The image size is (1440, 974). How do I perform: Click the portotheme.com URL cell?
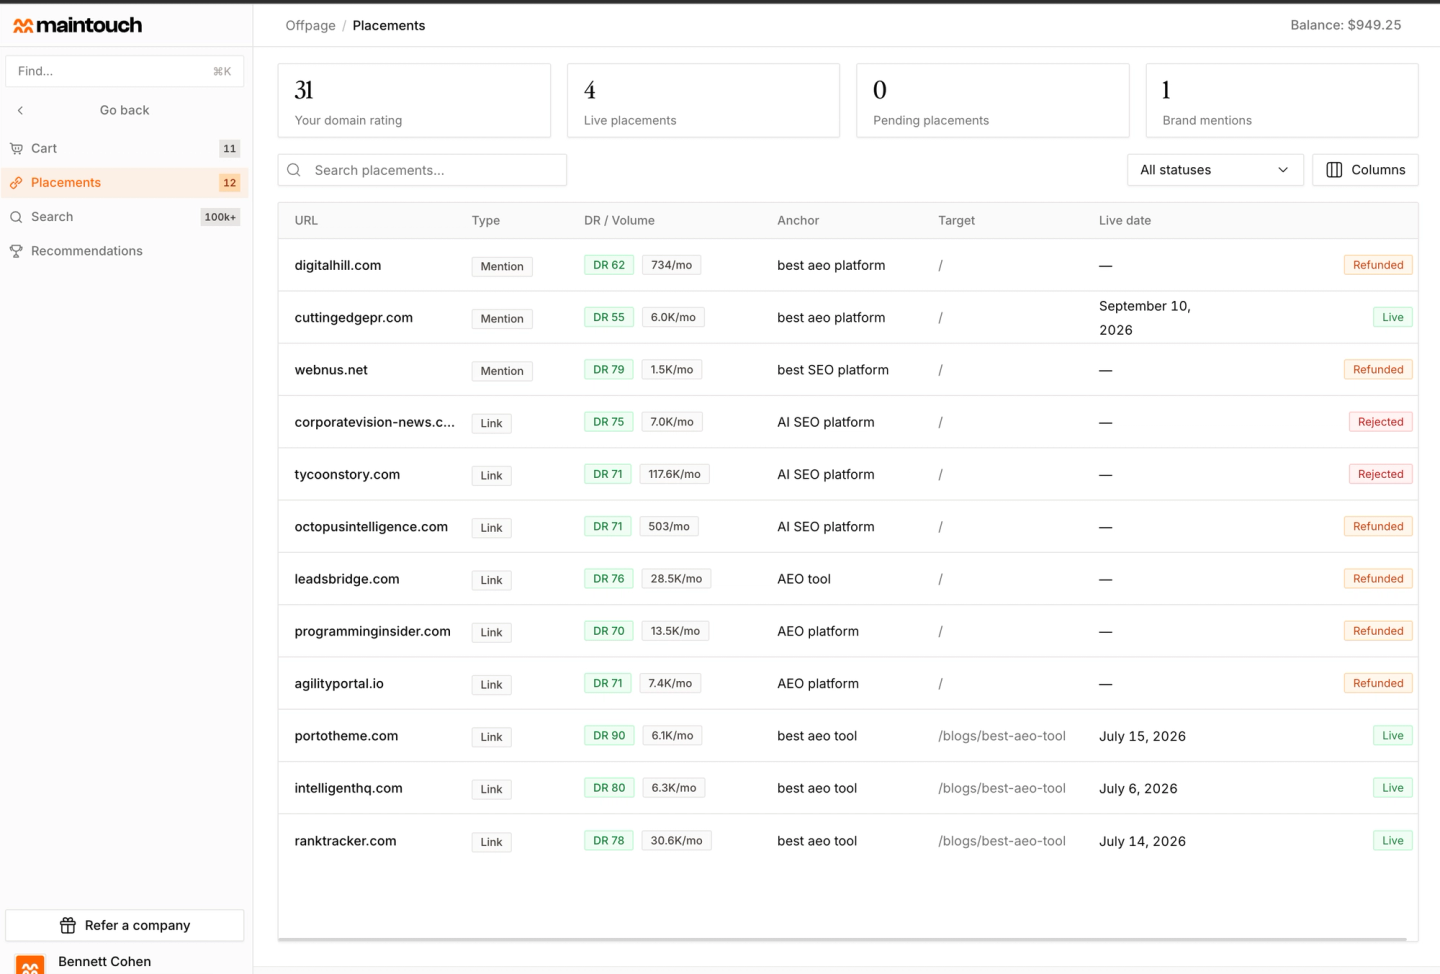click(x=346, y=736)
